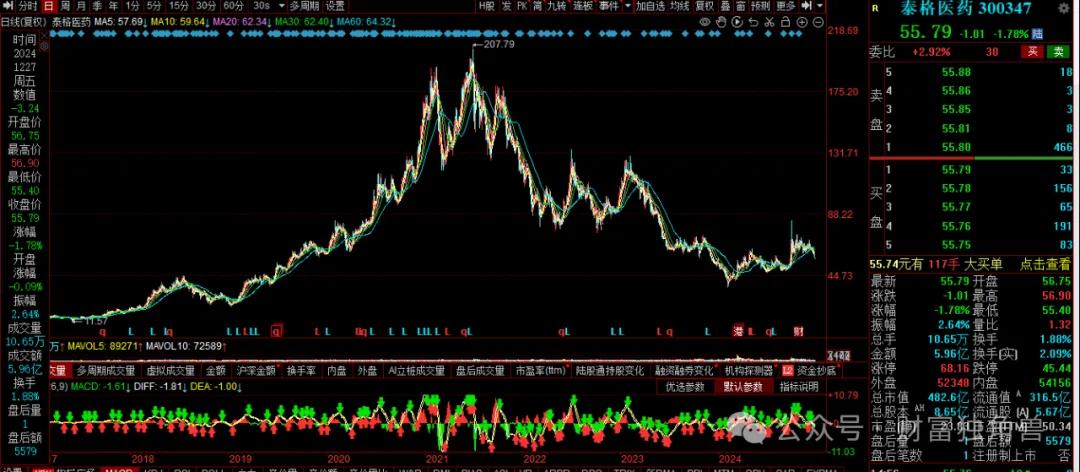Select the hand pan tool icon

(x=721, y=21)
